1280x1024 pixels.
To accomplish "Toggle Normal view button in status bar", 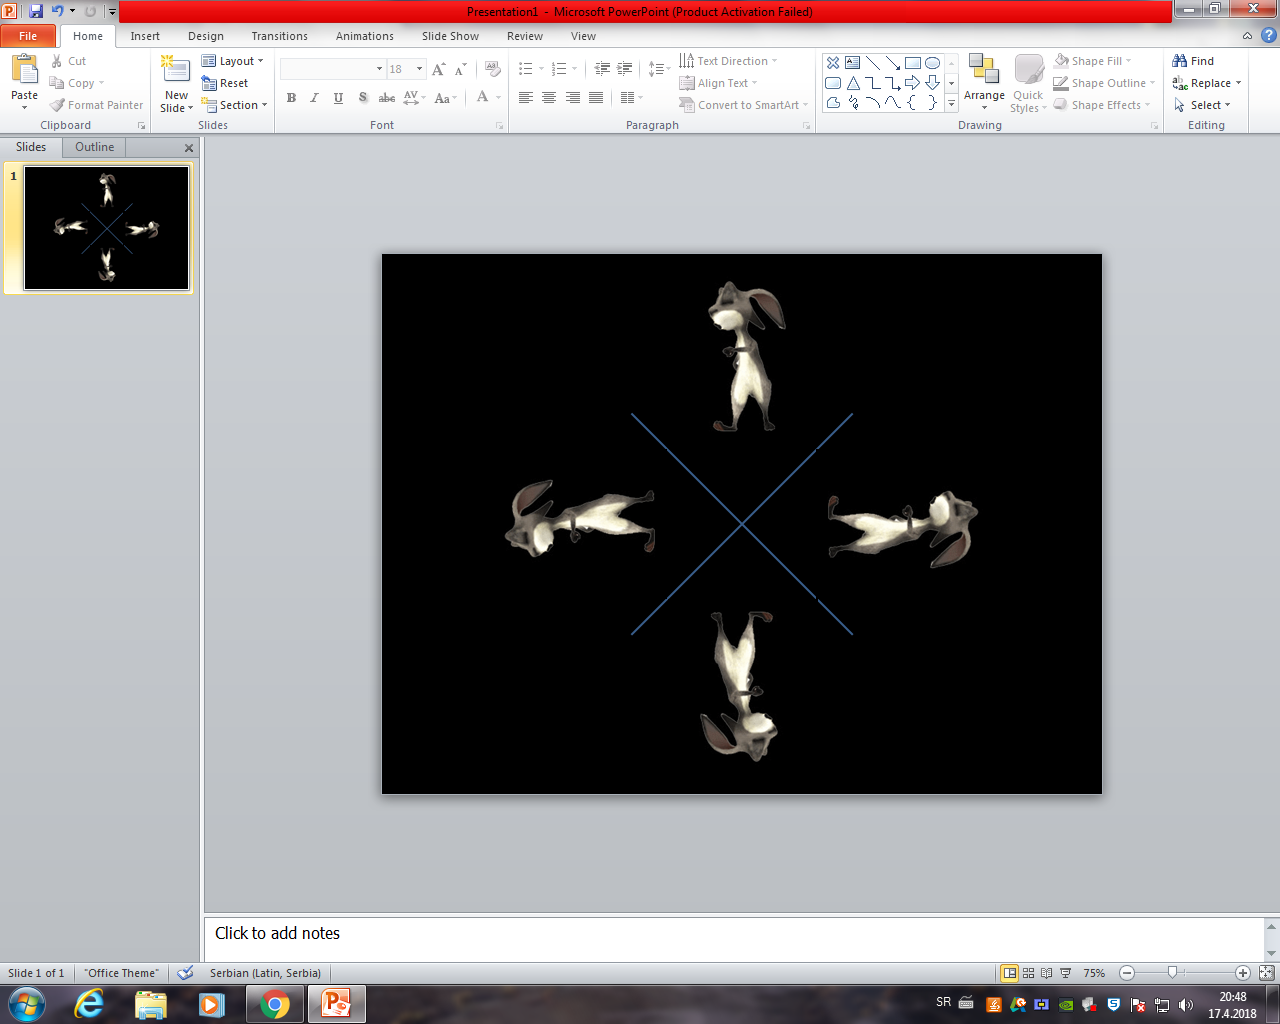I will [x=1010, y=973].
